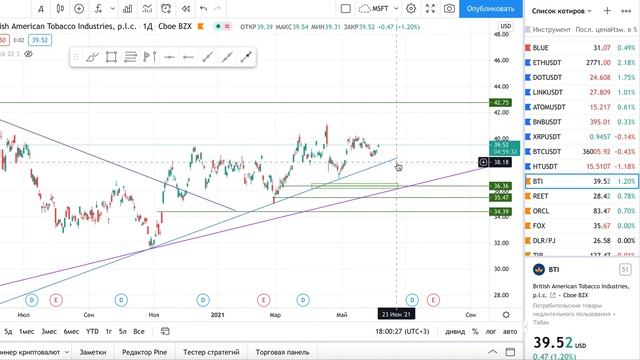Click the compare or add symbol plus icon
Screen dimensions: 640x360
click(x=79, y=9)
